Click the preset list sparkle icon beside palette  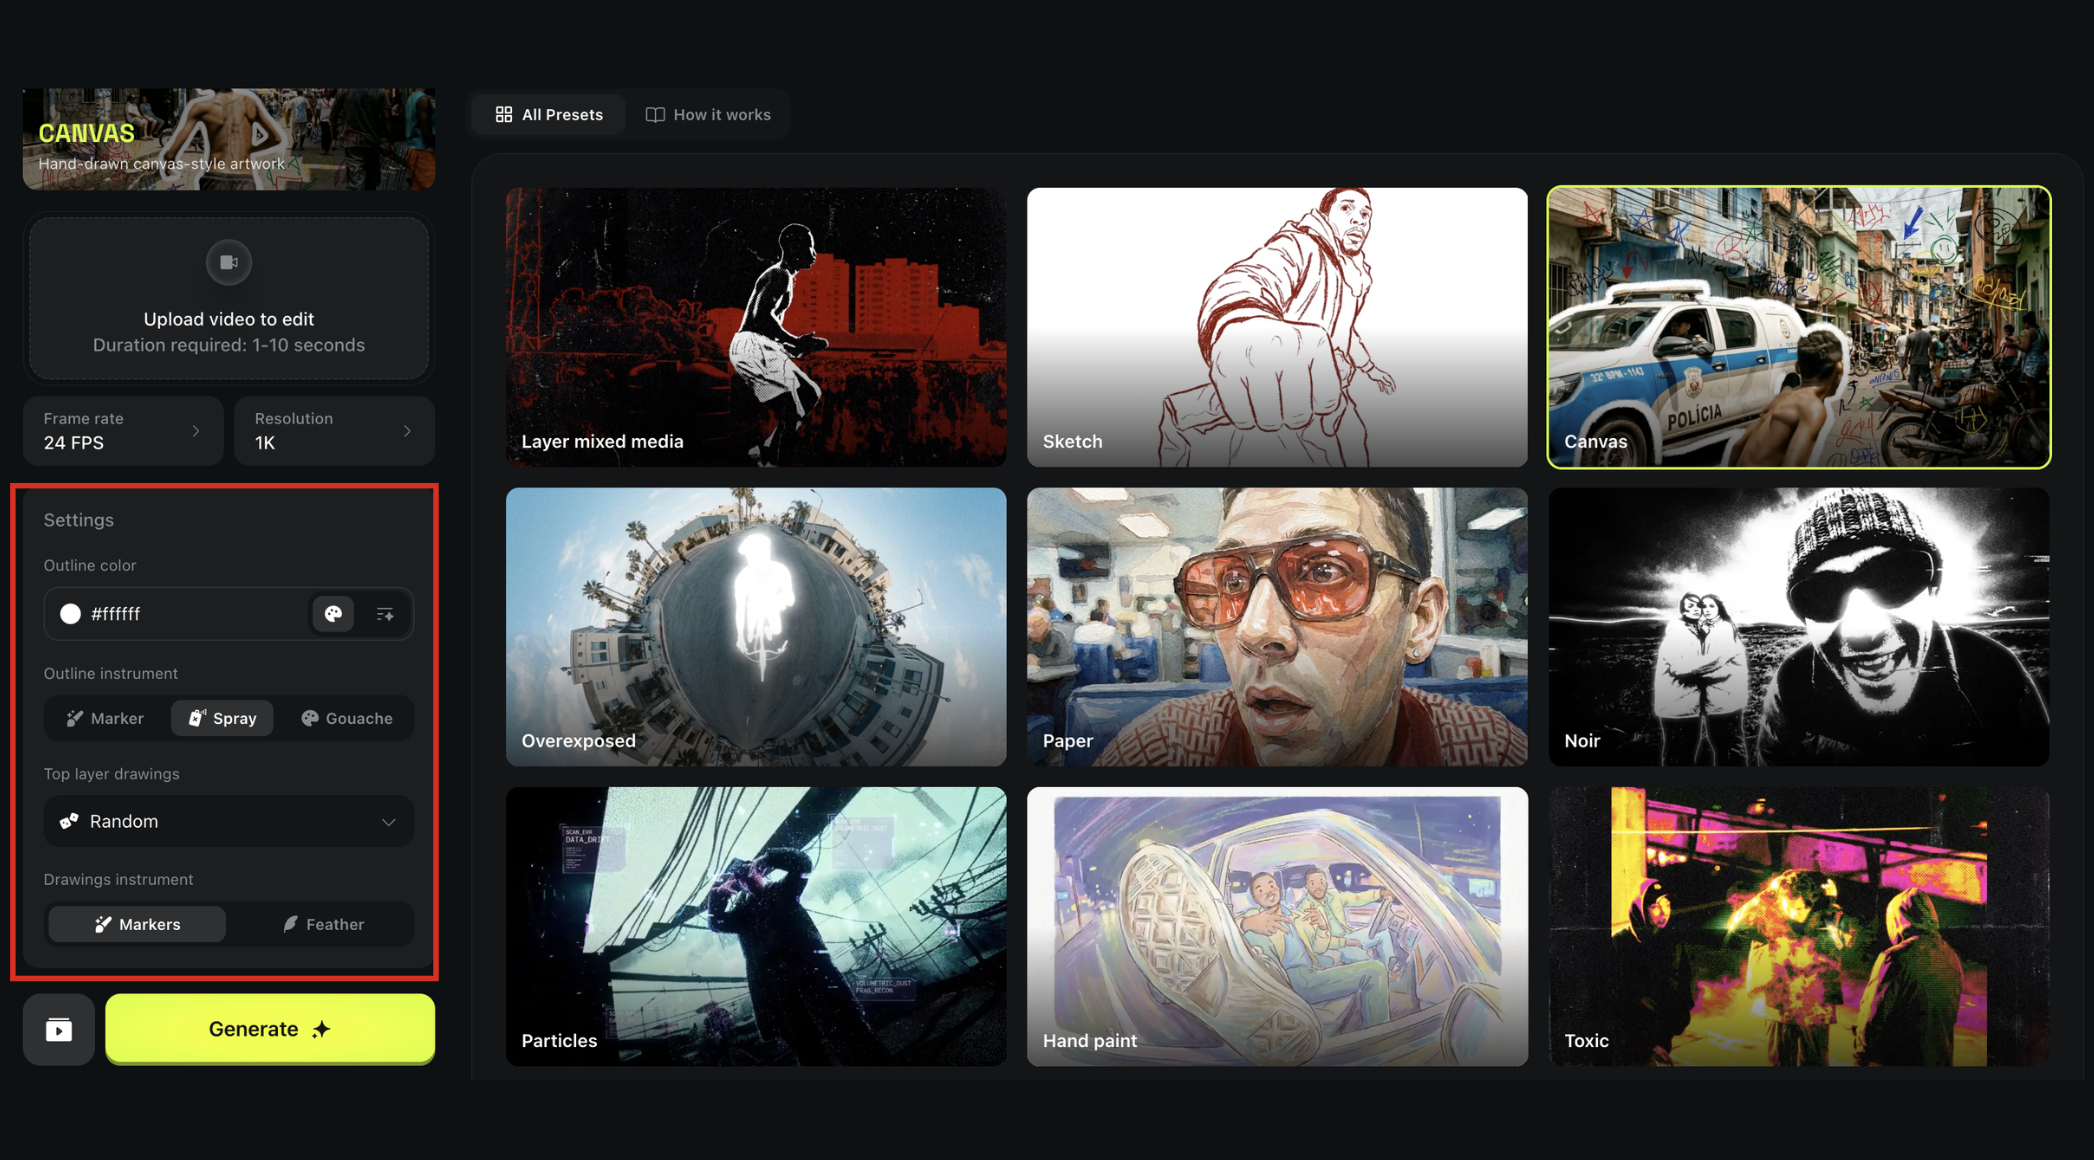(384, 613)
